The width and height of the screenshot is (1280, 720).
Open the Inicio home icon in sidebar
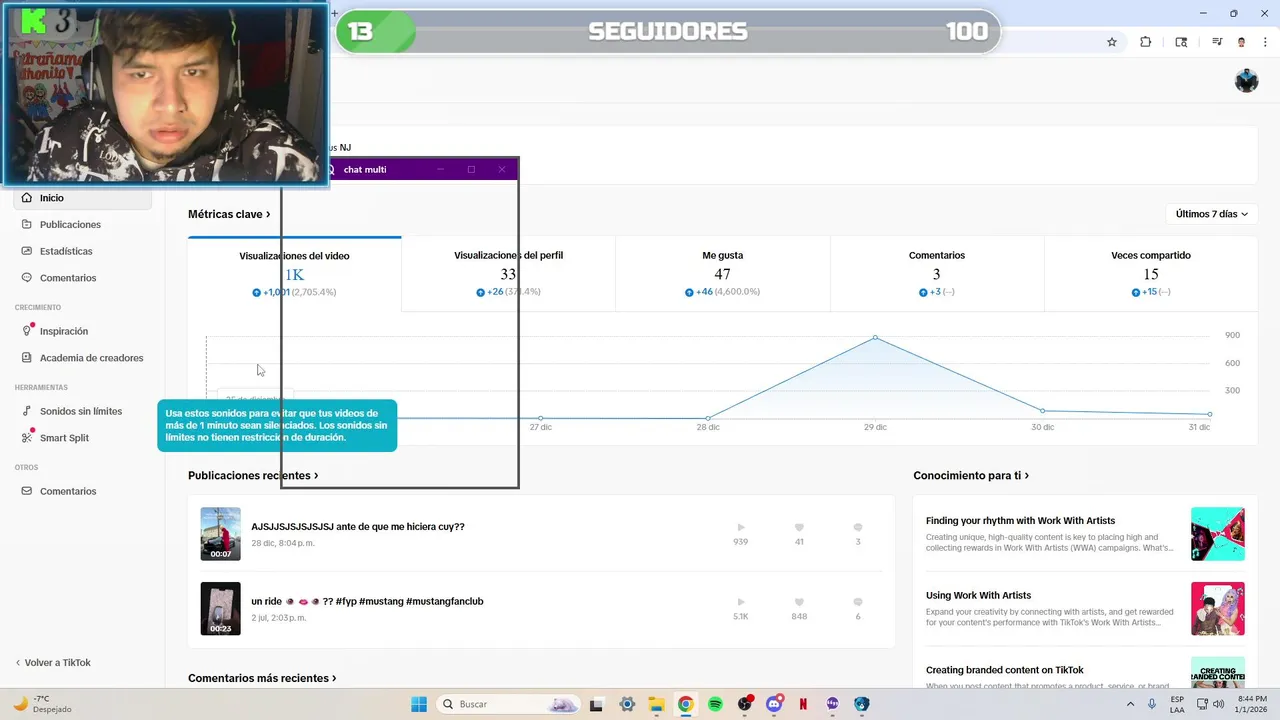pyautogui.click(x=27, y=198)
